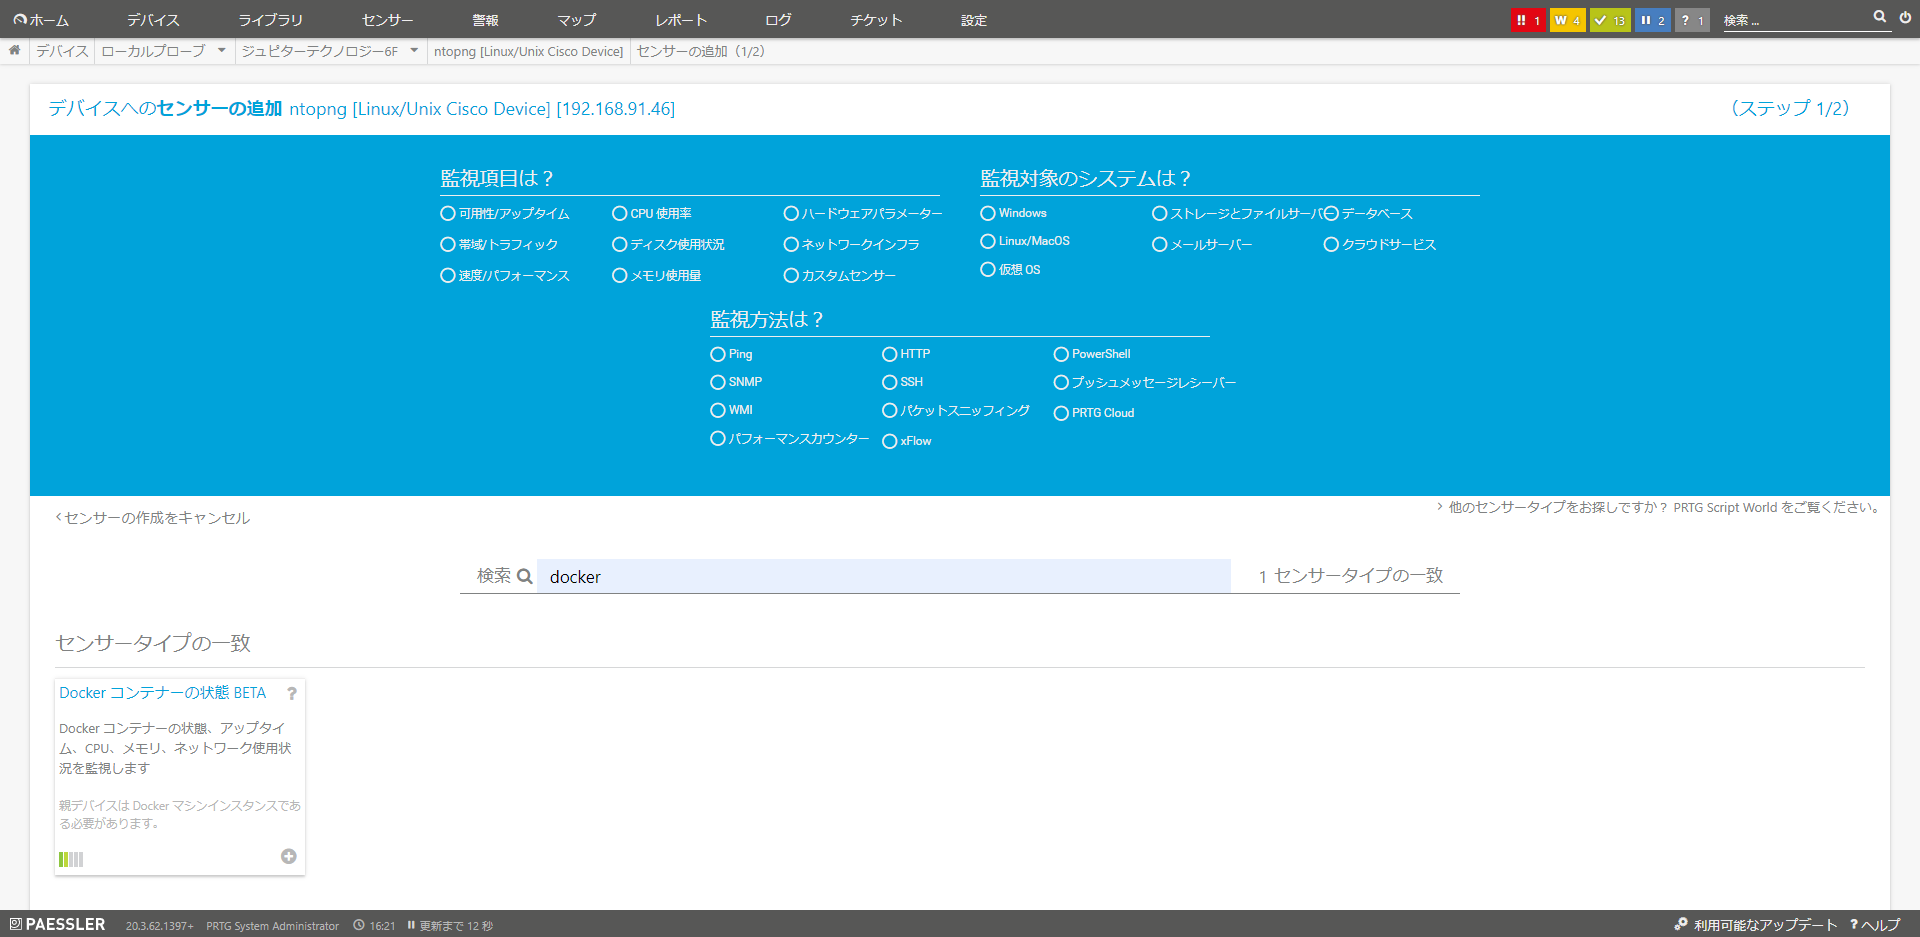Expand the ジュピターテクノロジー6F breadcrumb dropdown arrow

tap(414, 51)
